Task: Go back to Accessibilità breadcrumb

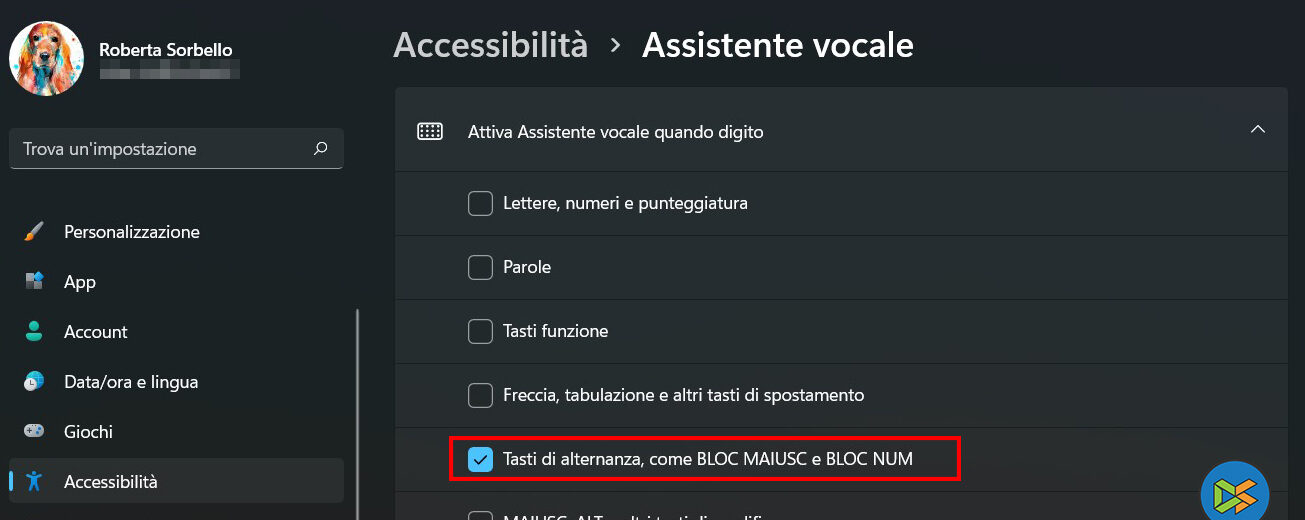Action: pyautogui.click(x=490, y=45)
